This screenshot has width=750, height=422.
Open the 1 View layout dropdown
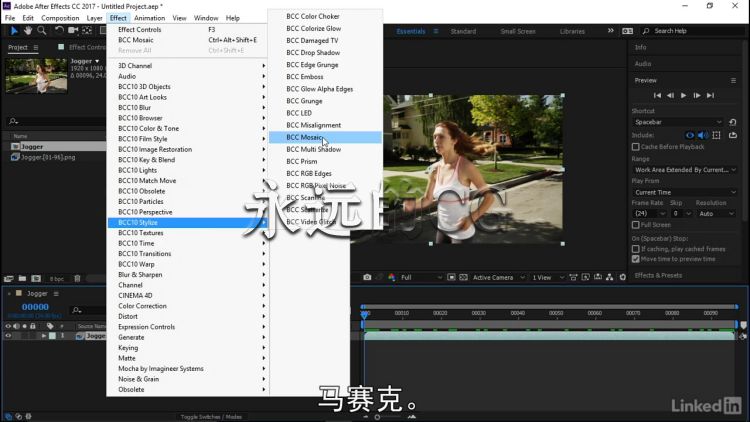pos(548,277)
